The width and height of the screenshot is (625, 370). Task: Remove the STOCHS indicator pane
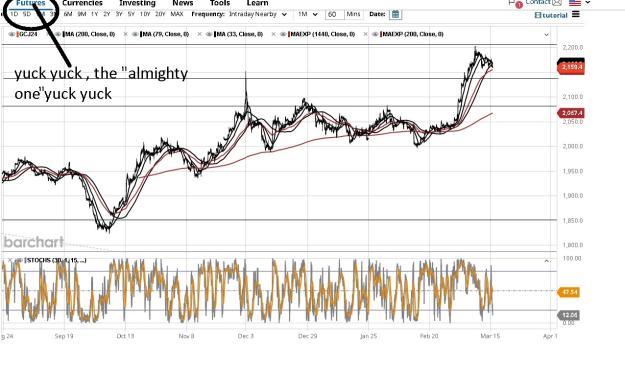click(10, 260)
